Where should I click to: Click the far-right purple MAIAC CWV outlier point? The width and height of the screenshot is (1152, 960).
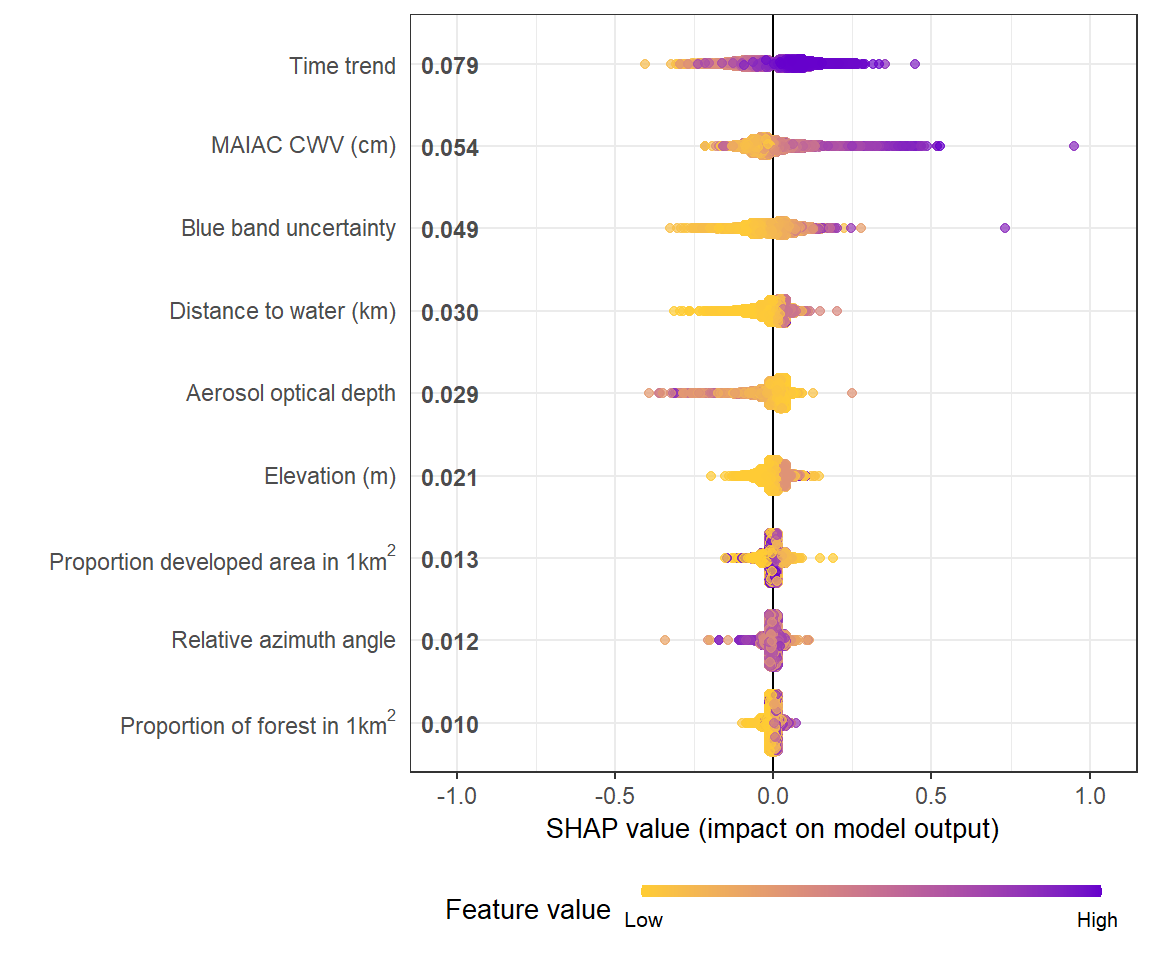click(1074, 146)
